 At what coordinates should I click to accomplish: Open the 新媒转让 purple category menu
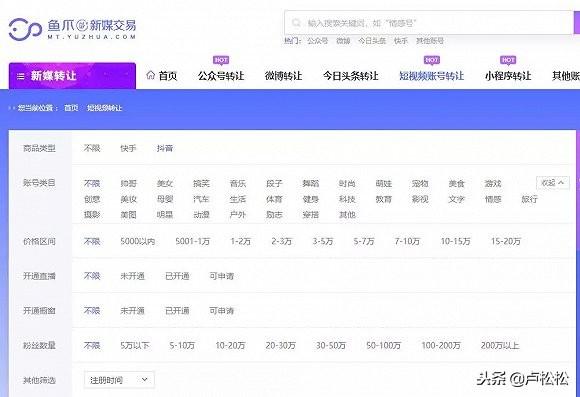pyautogui.click(x=72, y=76)
